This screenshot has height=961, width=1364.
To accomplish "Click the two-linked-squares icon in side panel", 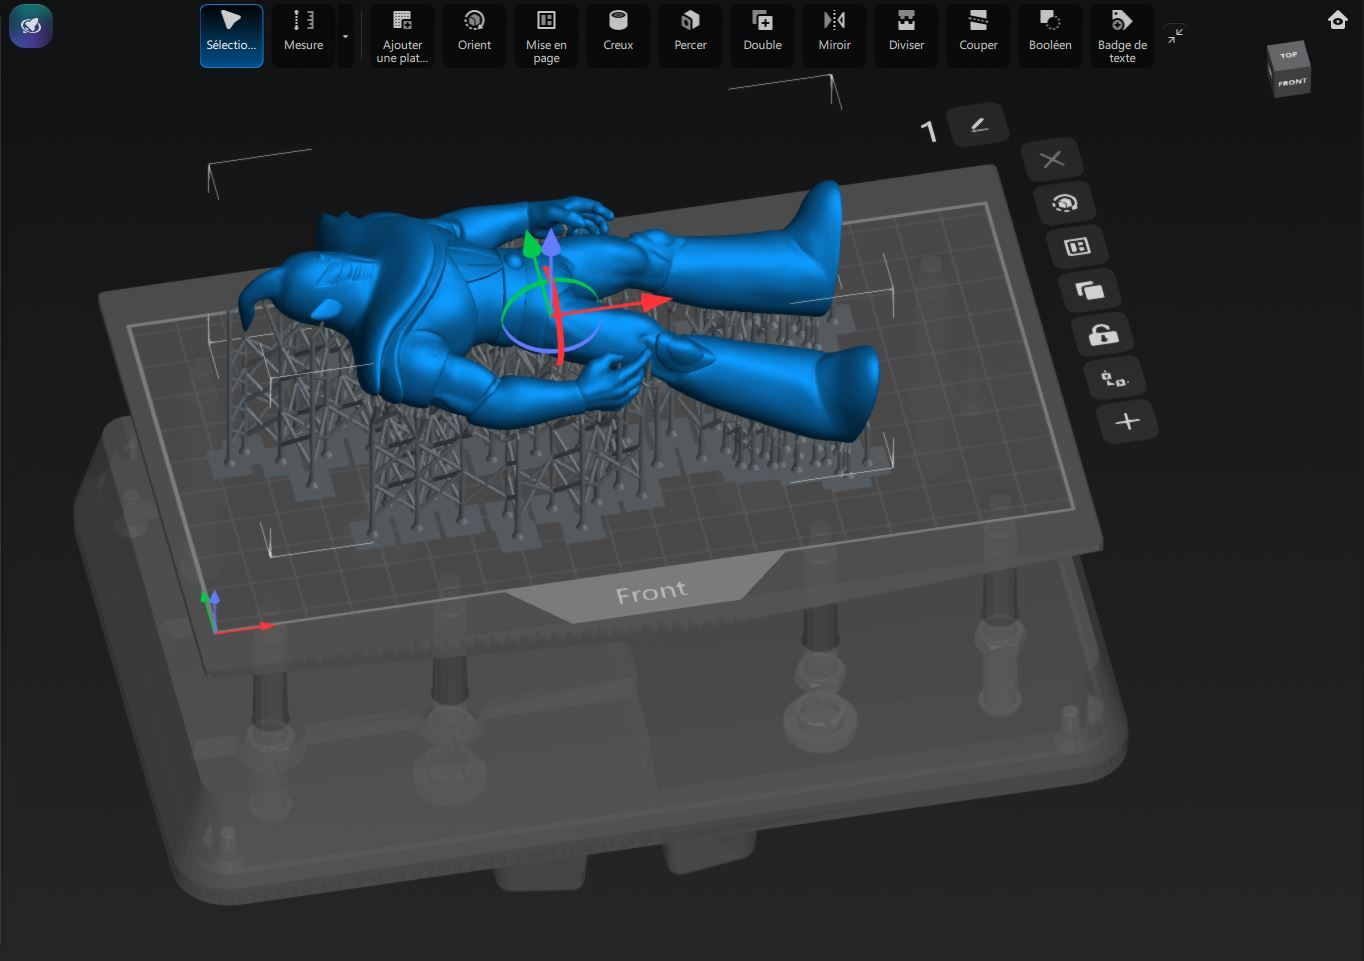I will pos(1115,379).
